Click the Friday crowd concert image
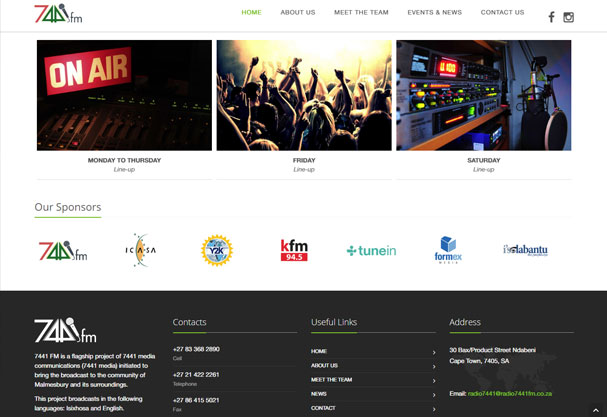 [304, 95]
